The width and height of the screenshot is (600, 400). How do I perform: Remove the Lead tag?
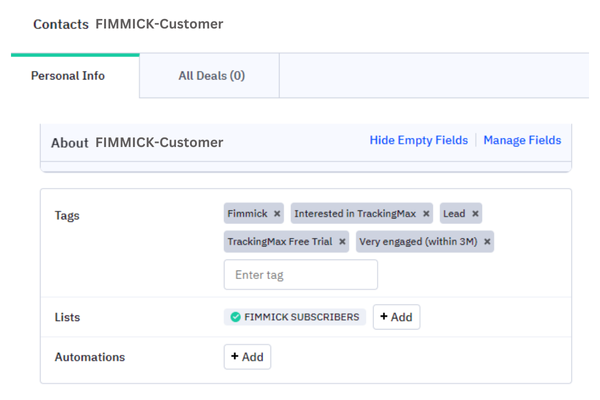pos(475,214)
